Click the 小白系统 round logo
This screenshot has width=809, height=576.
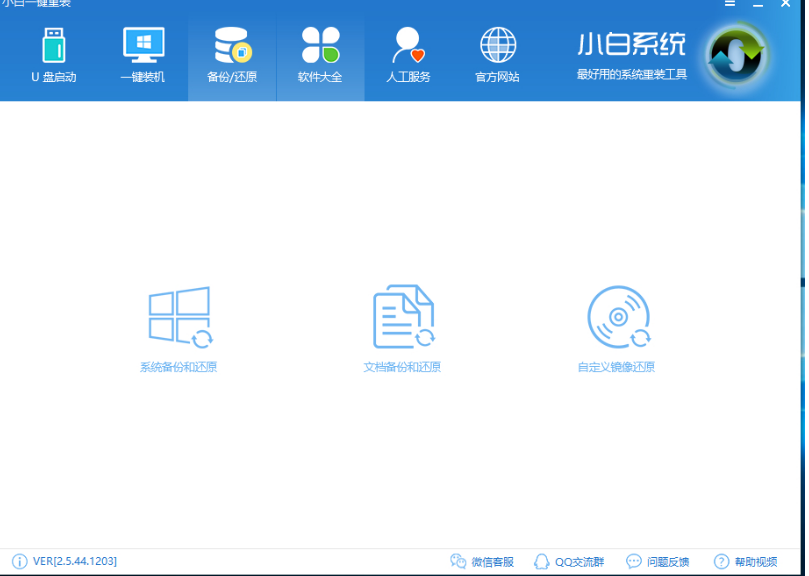pos(737,55)
